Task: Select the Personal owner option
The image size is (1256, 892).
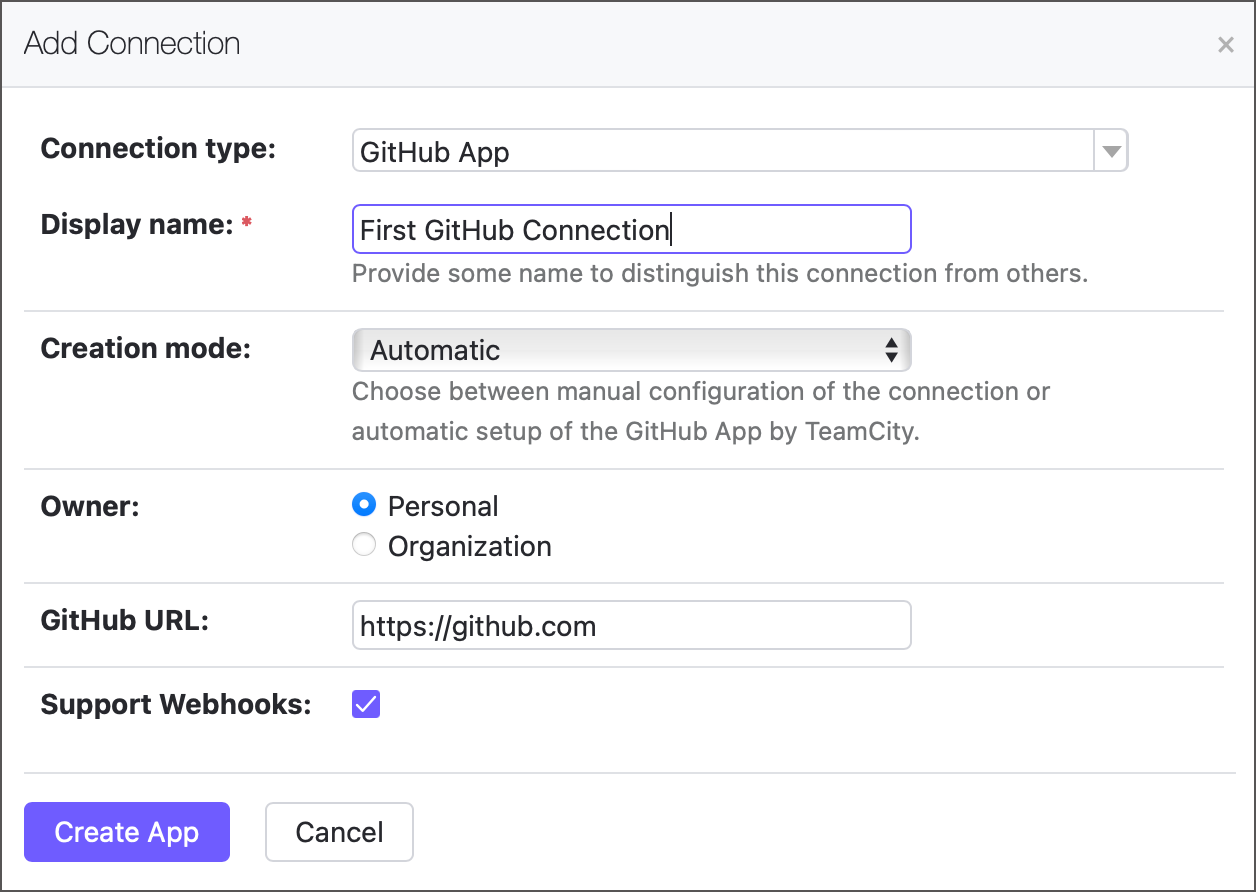Action: click(364, 505)
